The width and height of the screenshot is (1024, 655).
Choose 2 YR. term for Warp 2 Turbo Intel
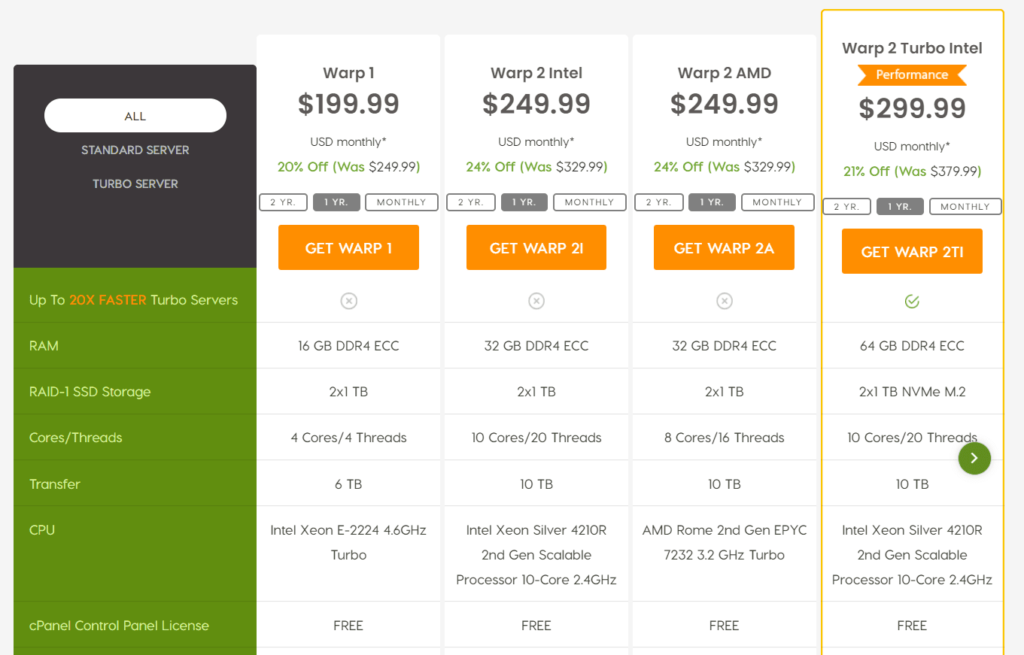(x=846, y=207)
